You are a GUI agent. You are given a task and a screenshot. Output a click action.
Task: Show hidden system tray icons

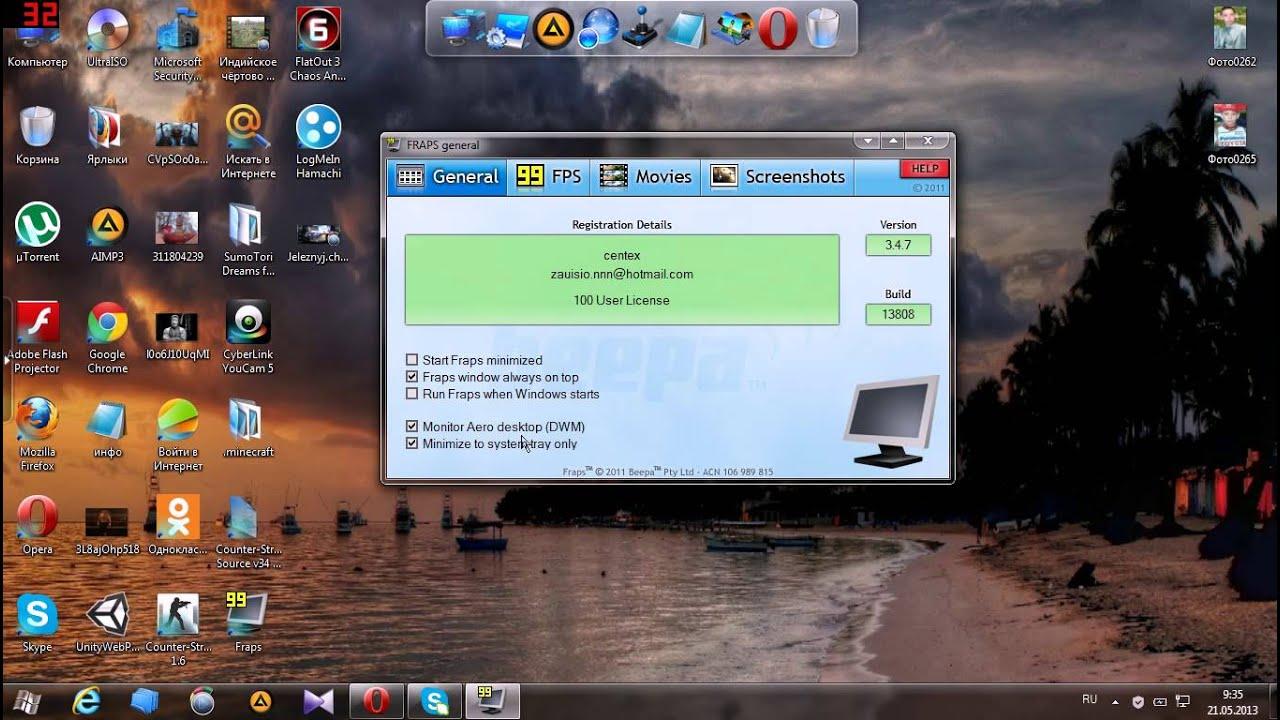(1116, 701)
